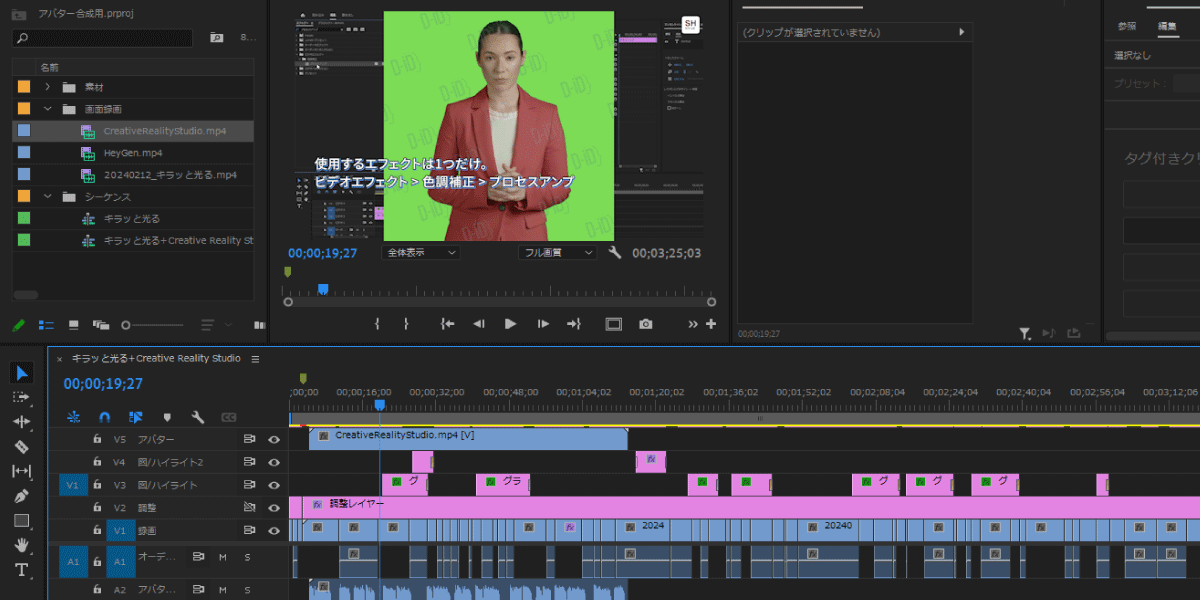This screenshot has width=1200, height=600.
Task: Adjust the project panel thumbnail zoom slider
Action: pyautogui.click(x=152, y=325)
